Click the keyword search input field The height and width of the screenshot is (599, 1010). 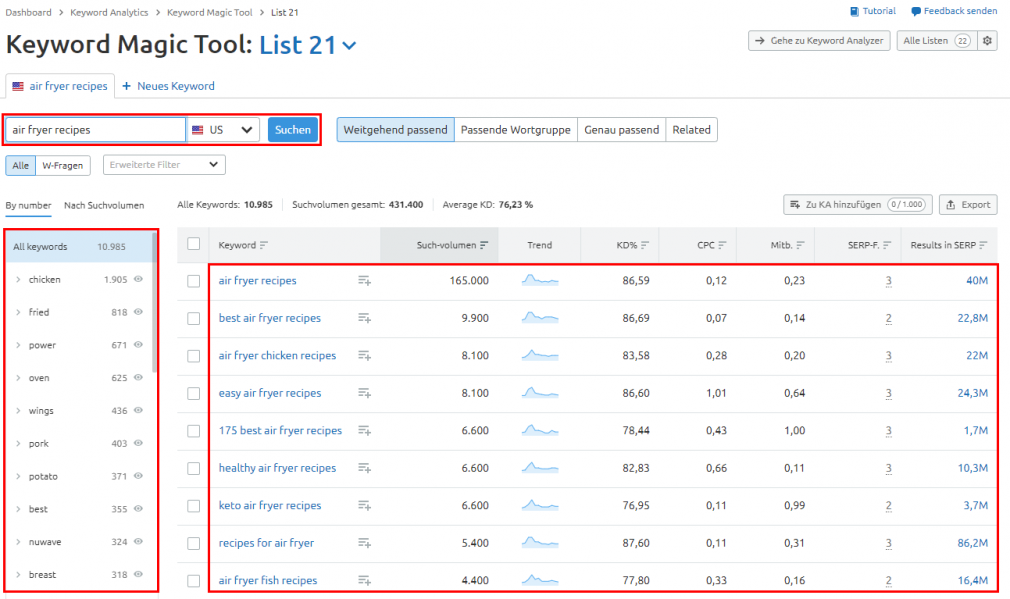(95, 129)
